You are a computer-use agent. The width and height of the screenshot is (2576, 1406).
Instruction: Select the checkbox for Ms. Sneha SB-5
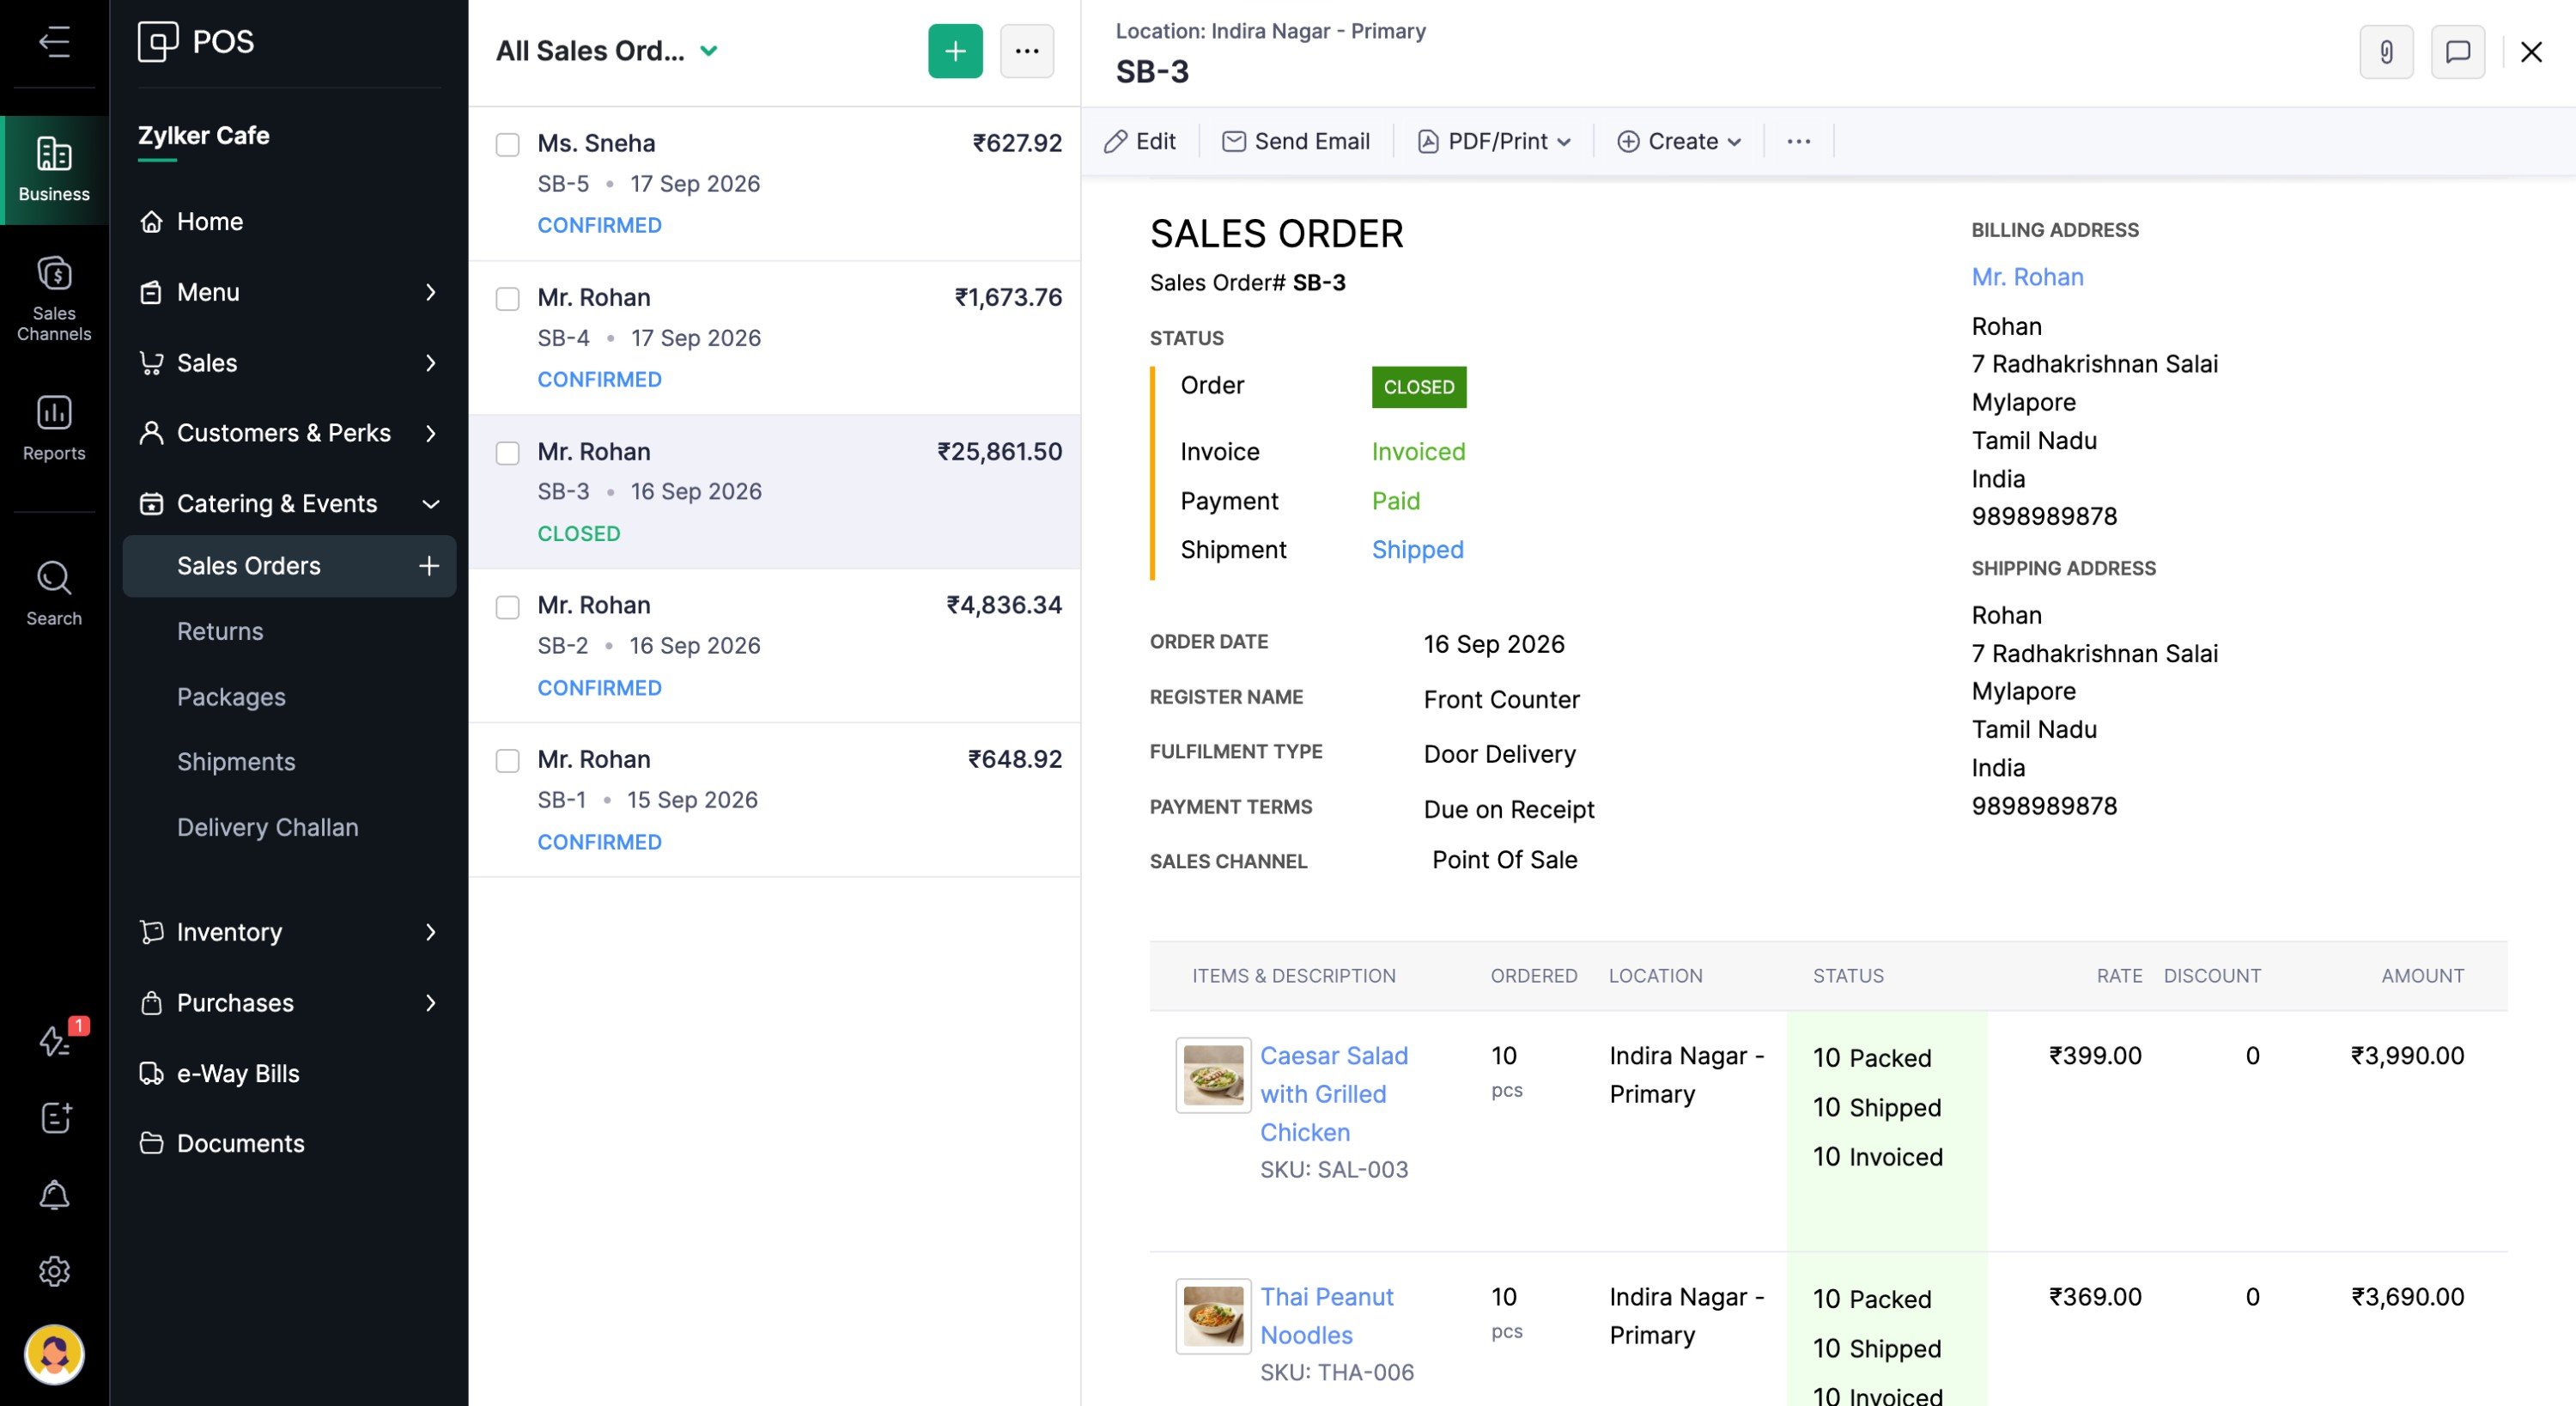[x=508, y=144]
